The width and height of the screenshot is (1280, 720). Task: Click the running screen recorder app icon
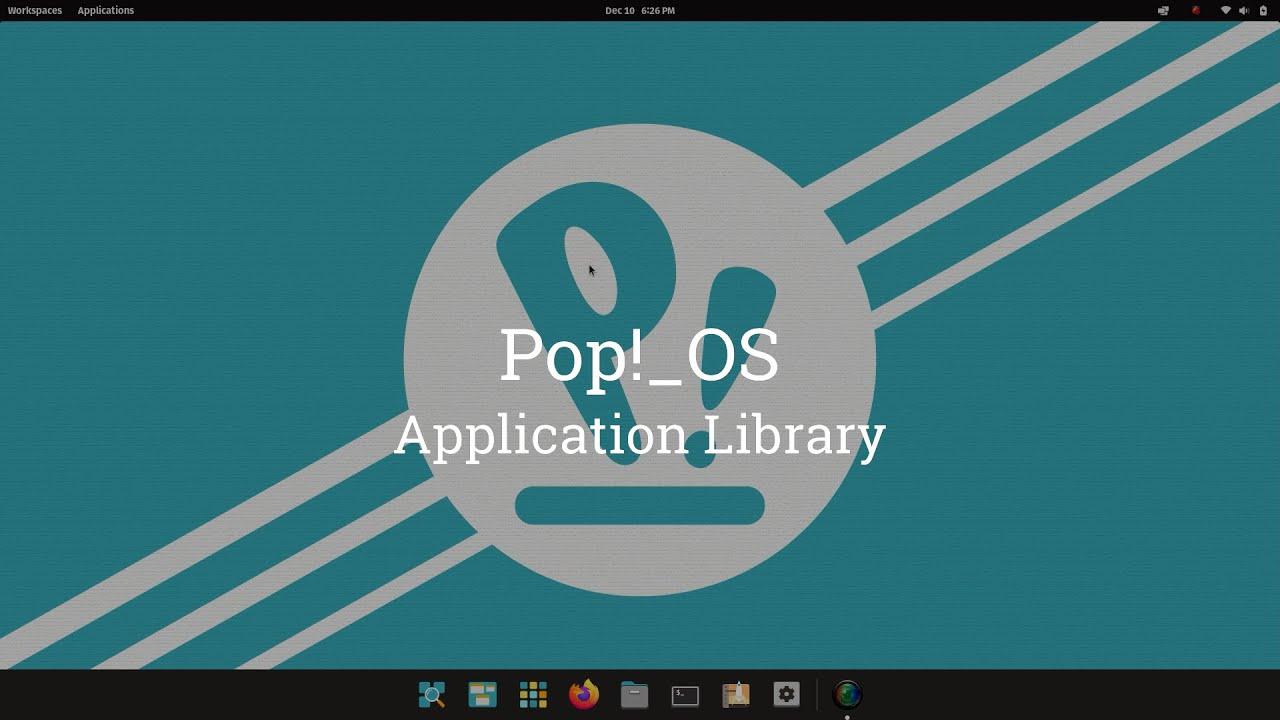coord(847,694)
